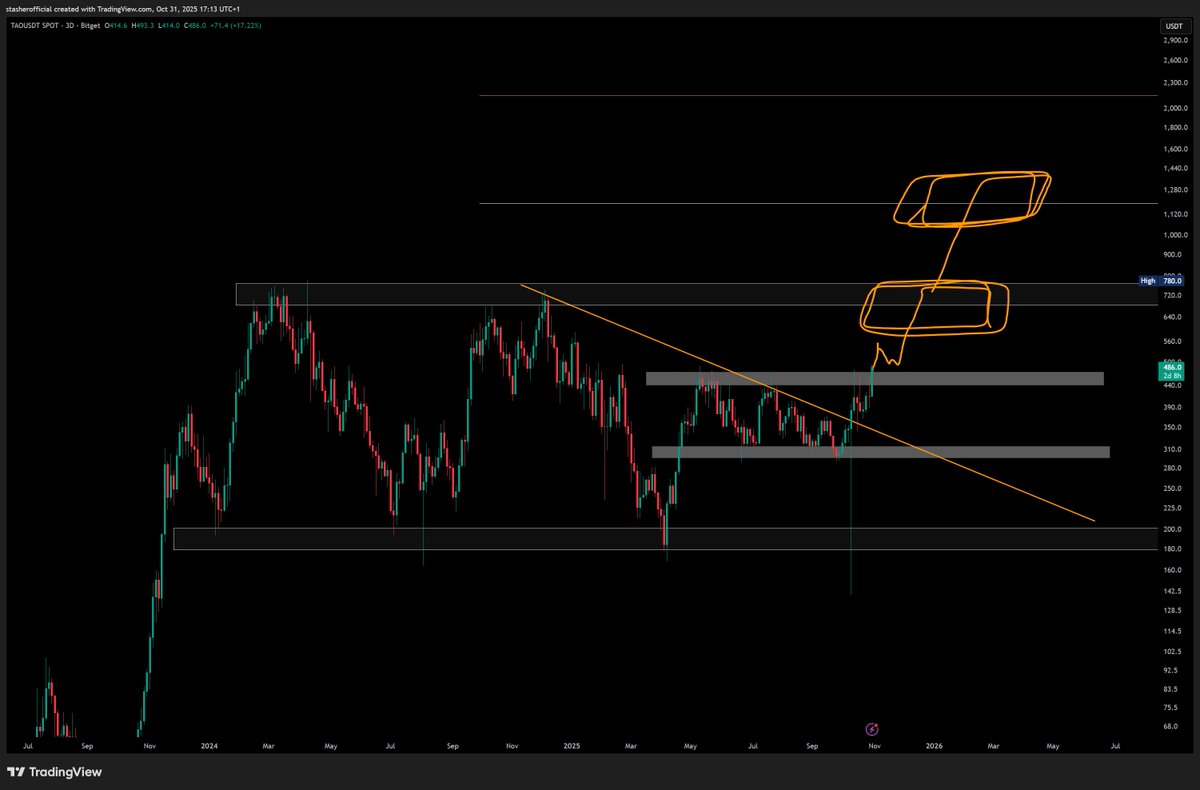This screenshot has width=1200, height=790.
Task: Select the open value O414.6
Action: pos(116,25)
